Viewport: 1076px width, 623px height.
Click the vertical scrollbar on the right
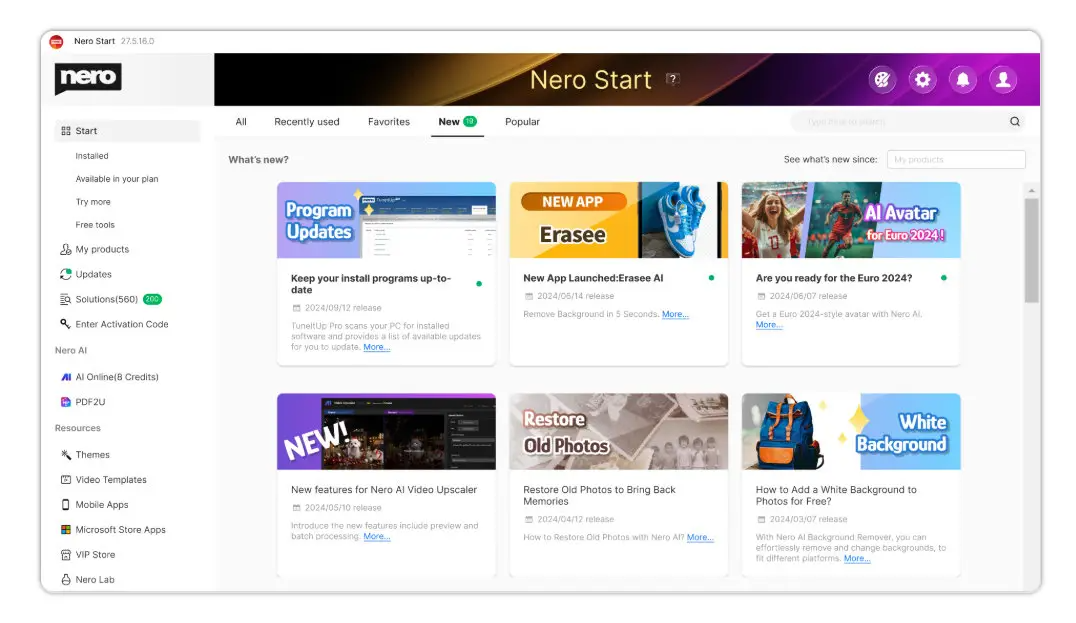pos(1031,250)
